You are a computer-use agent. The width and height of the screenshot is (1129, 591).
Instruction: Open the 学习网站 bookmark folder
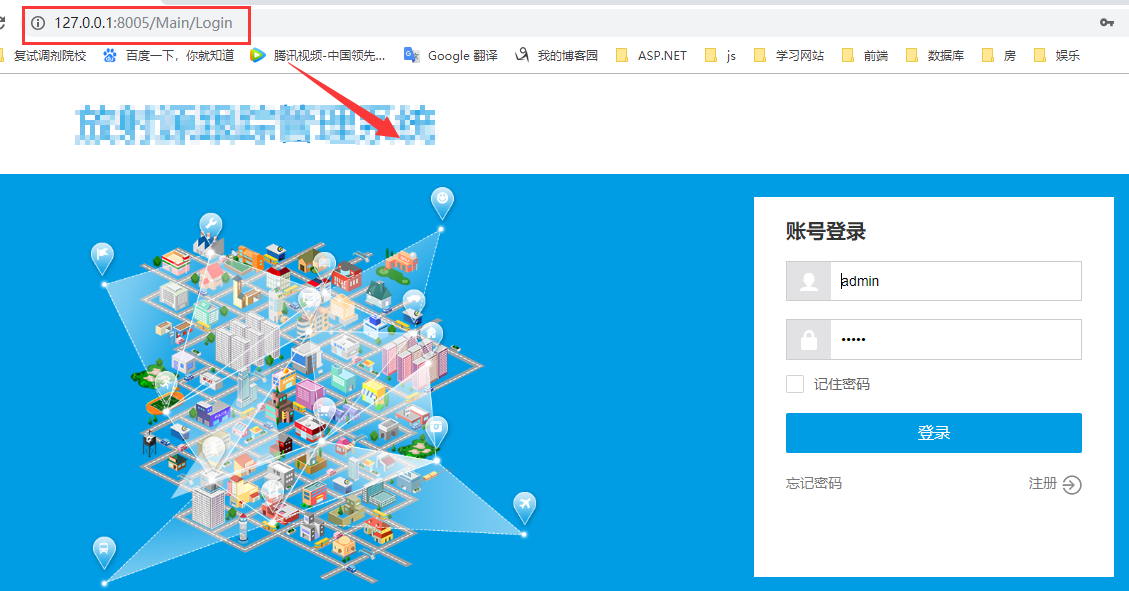[x=788, y=55]
